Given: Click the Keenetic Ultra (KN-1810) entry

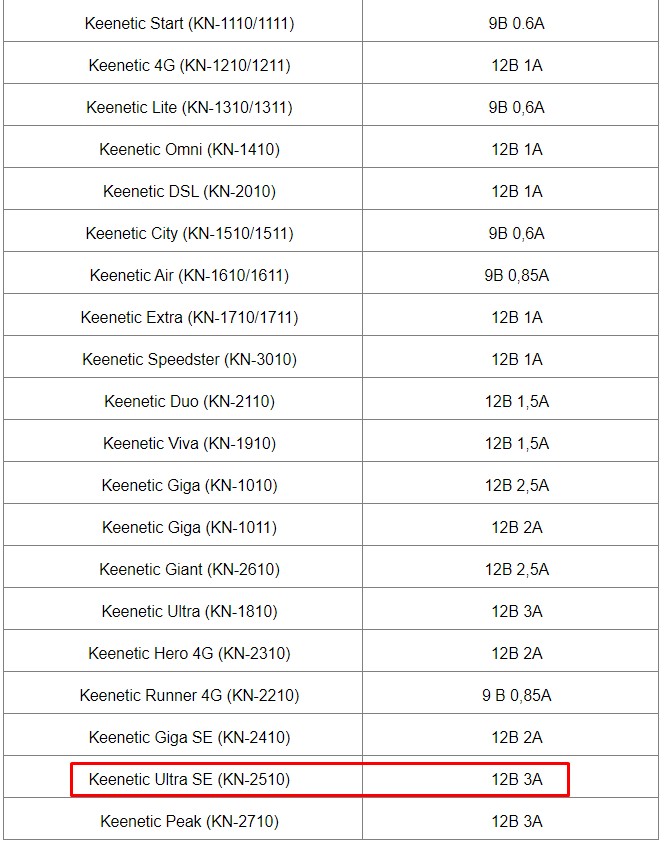Looking at the screenshot, I should click(189, 611).
